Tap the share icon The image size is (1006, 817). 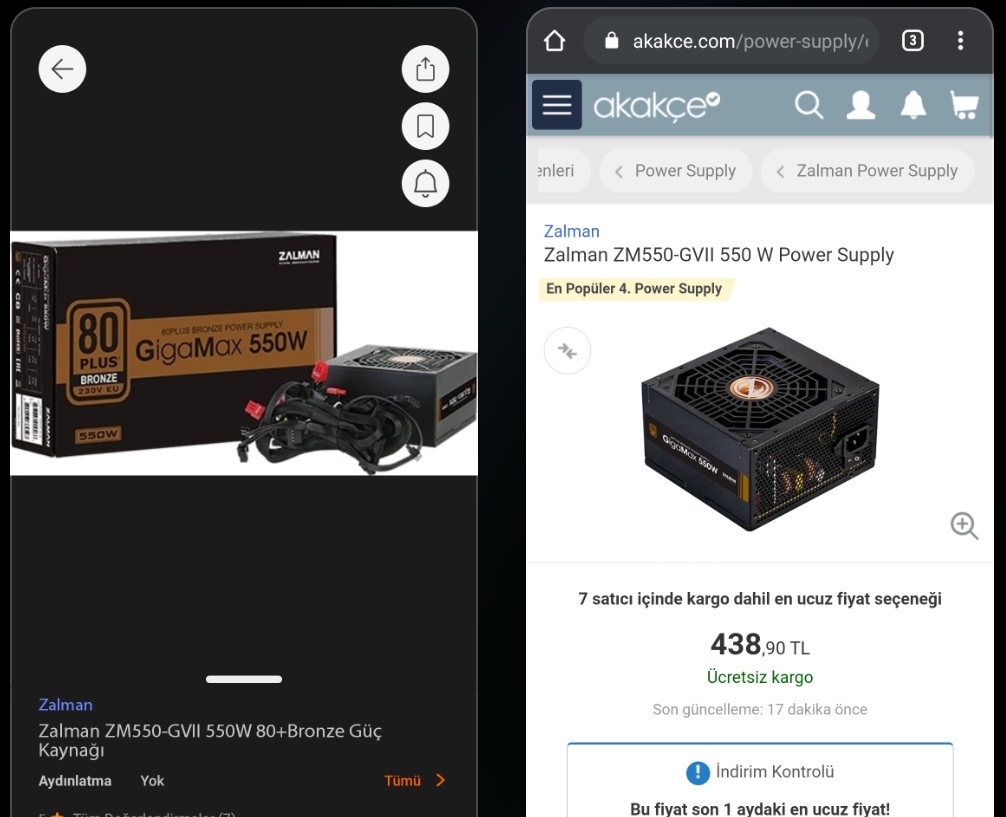(425, 69)
